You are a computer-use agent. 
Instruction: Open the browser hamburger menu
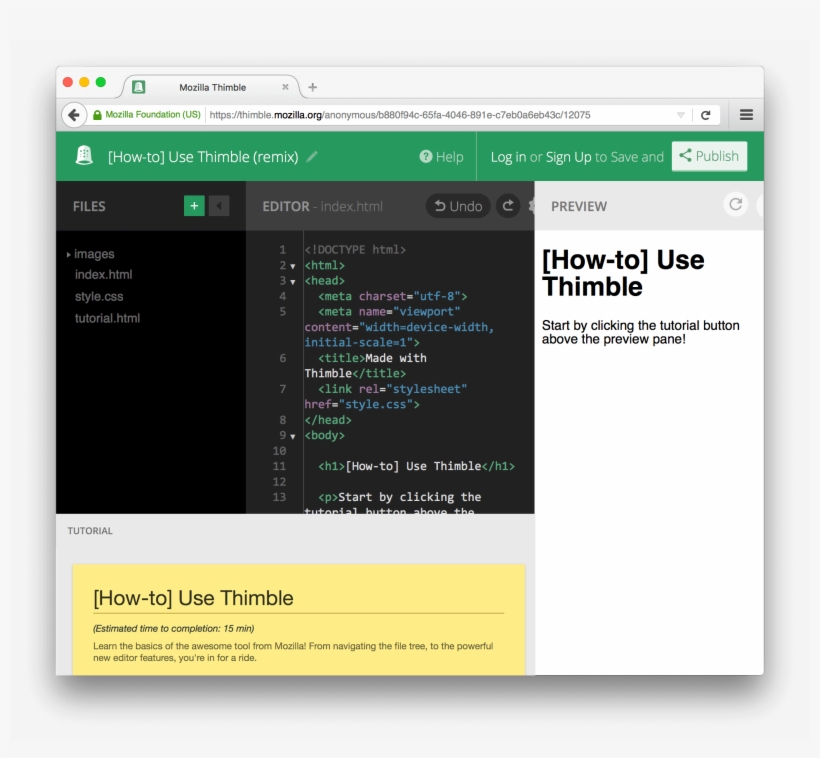(x=746, y=115)
